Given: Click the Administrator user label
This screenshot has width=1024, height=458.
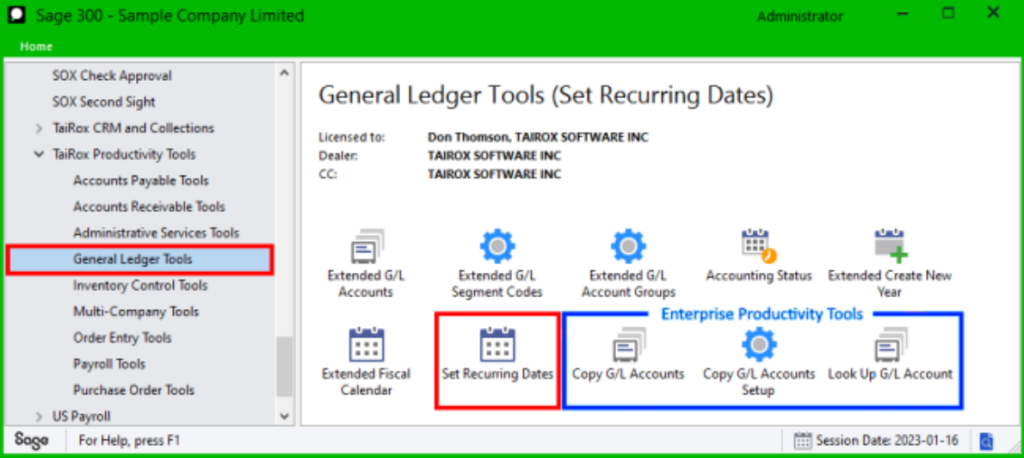Looking at the screenshot, I should [800, 16].
